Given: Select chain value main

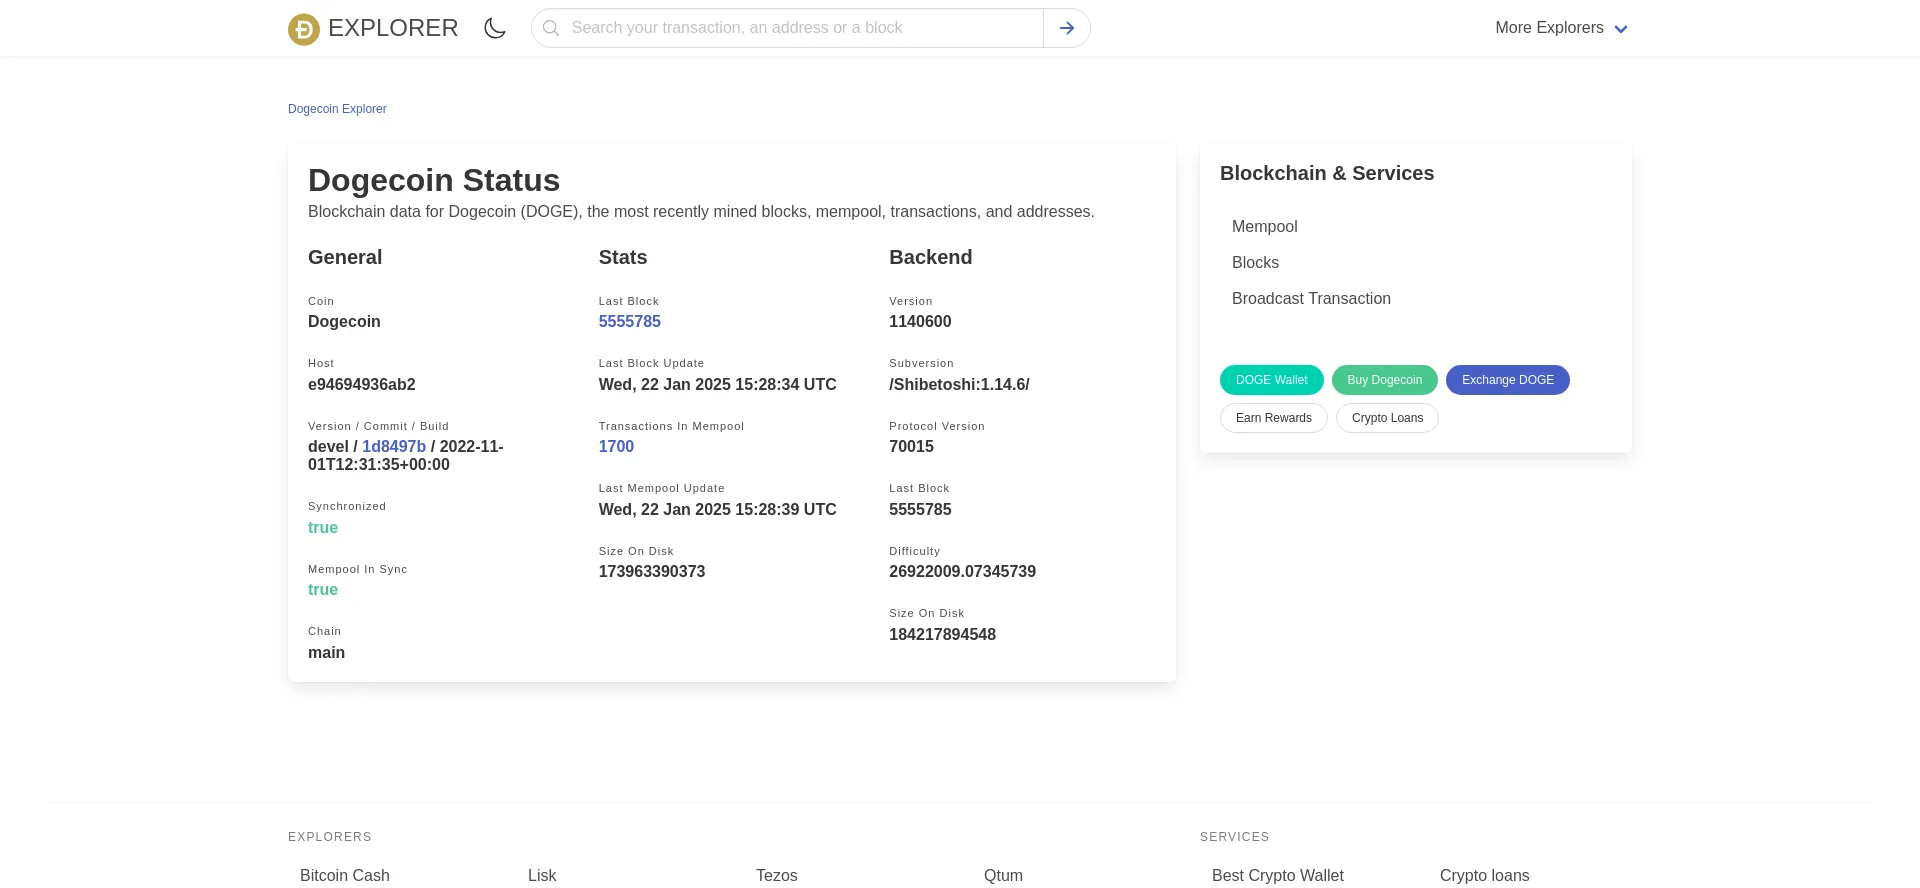Looking at the screenshot, I should (326, 652).
